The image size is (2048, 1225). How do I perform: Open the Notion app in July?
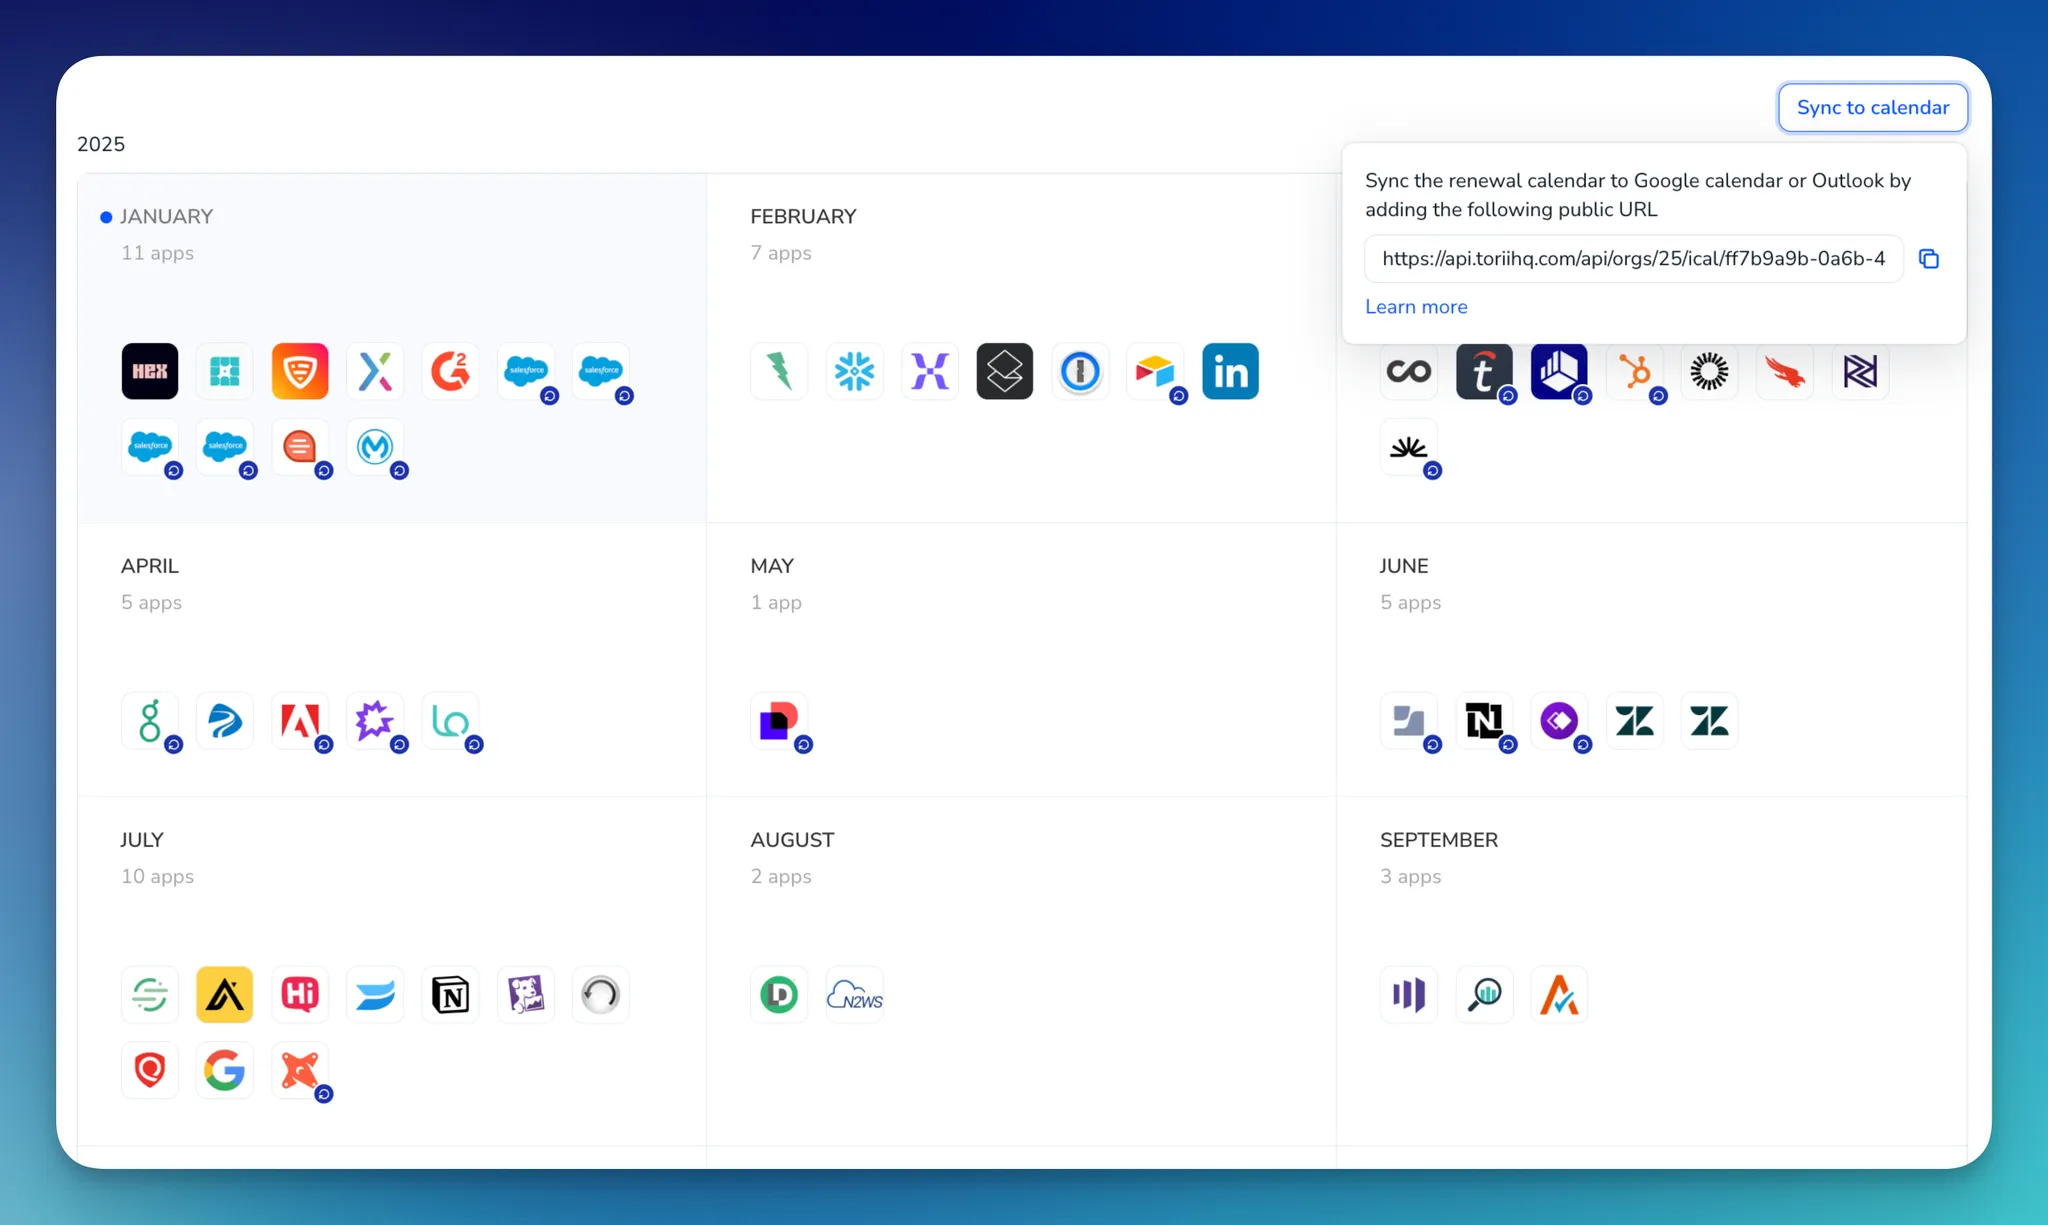(450, 994)
